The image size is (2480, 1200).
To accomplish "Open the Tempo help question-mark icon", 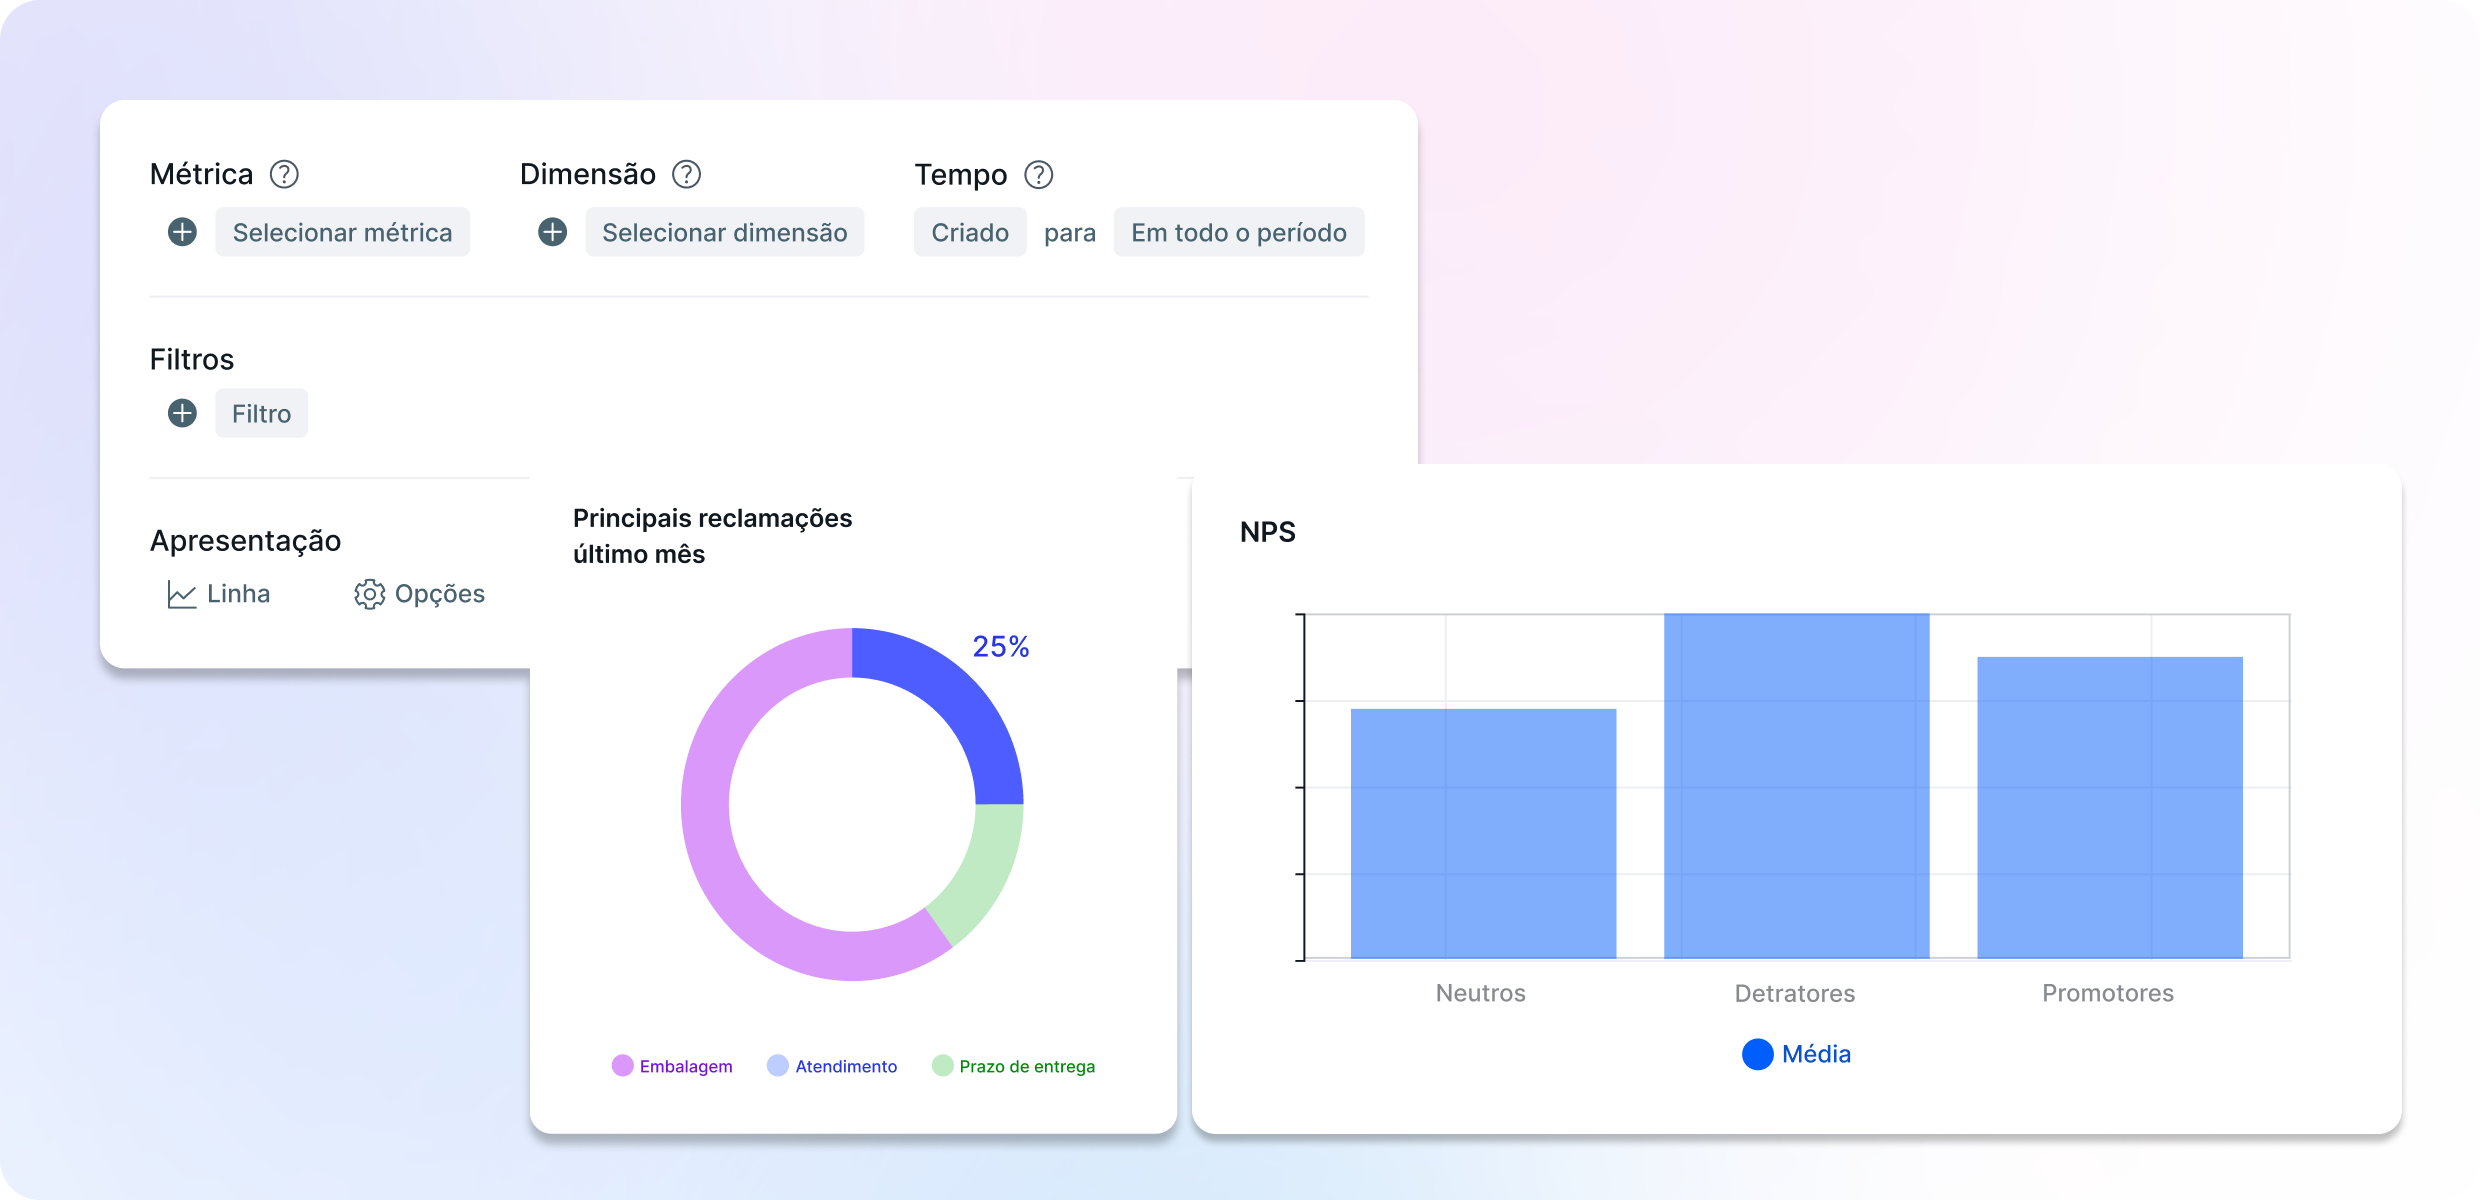I will (1039, 174).
